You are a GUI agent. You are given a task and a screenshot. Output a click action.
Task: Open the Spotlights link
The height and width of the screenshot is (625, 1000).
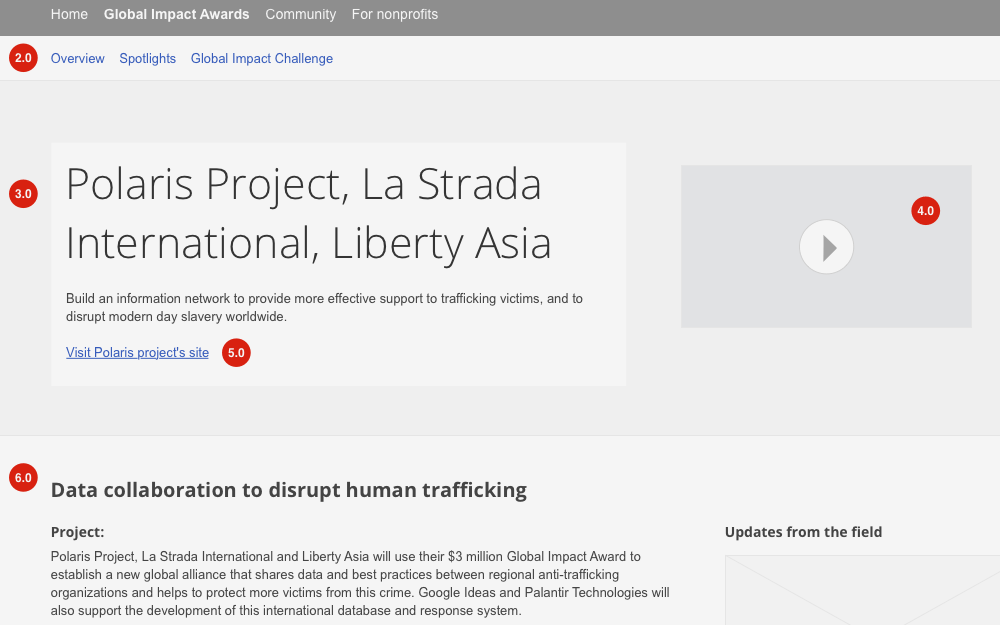147,58
